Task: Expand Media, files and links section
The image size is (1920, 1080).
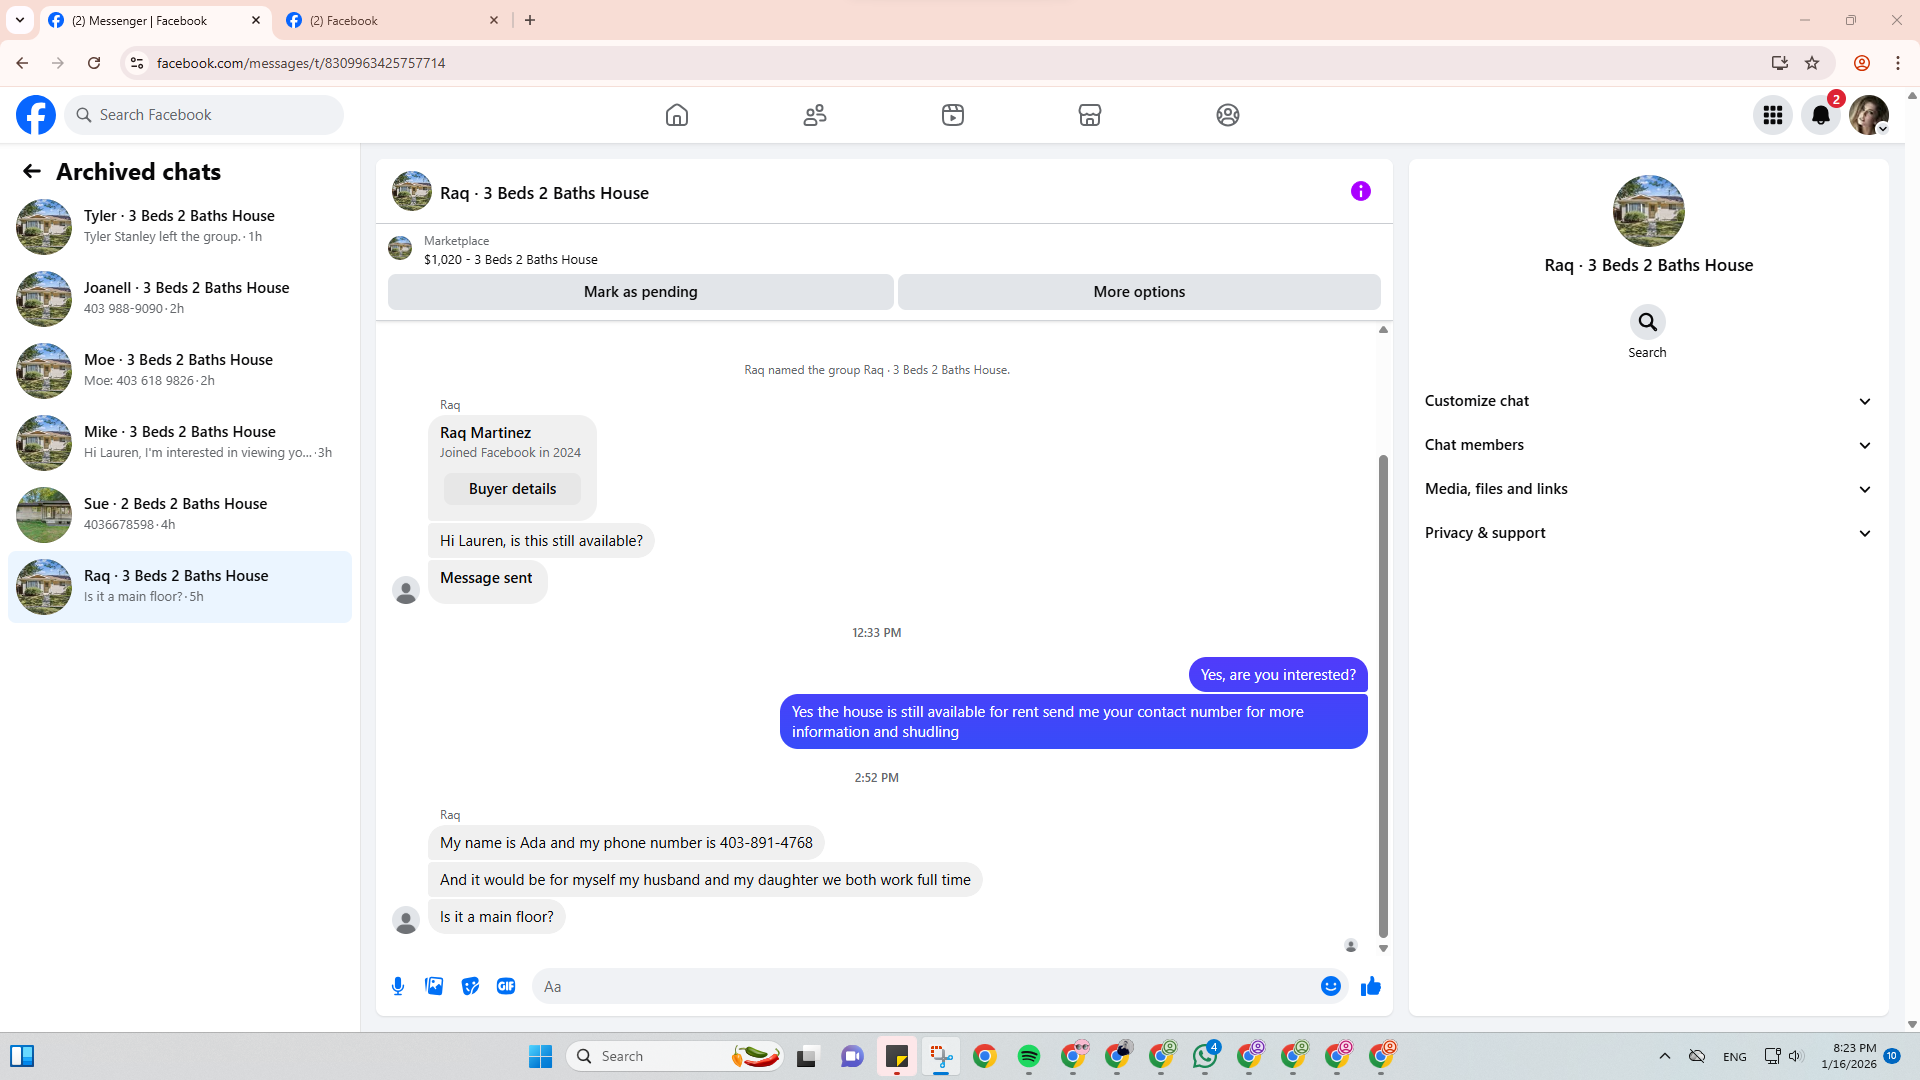Action: pyautogui.click(x=1647, y=489)
